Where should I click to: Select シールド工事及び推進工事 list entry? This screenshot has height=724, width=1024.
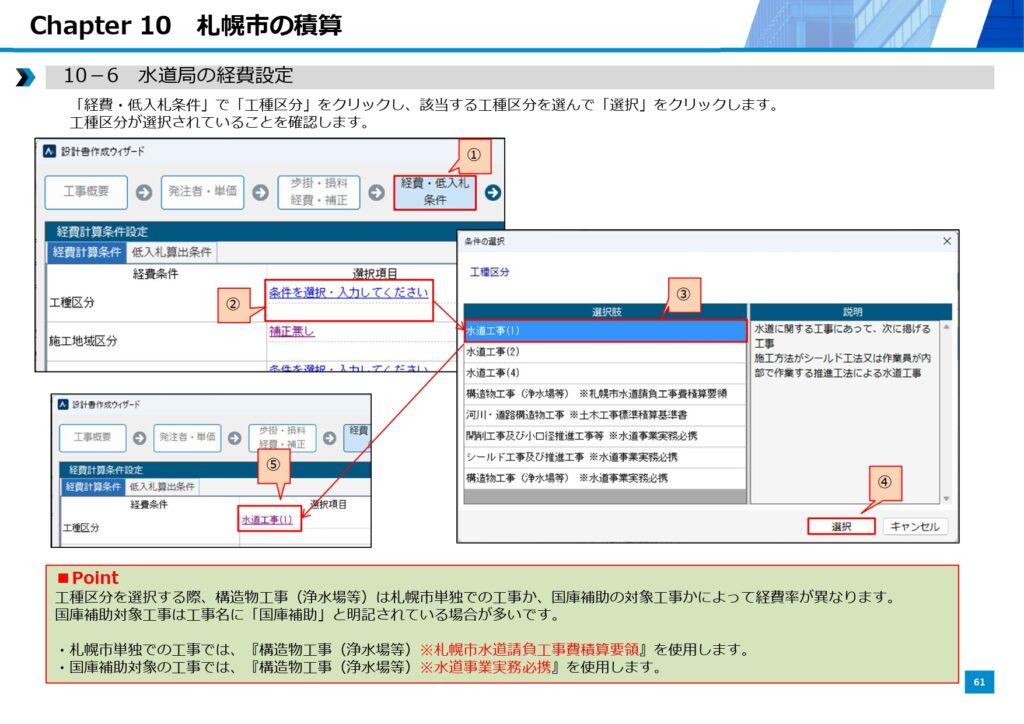[x=571, y=457]
